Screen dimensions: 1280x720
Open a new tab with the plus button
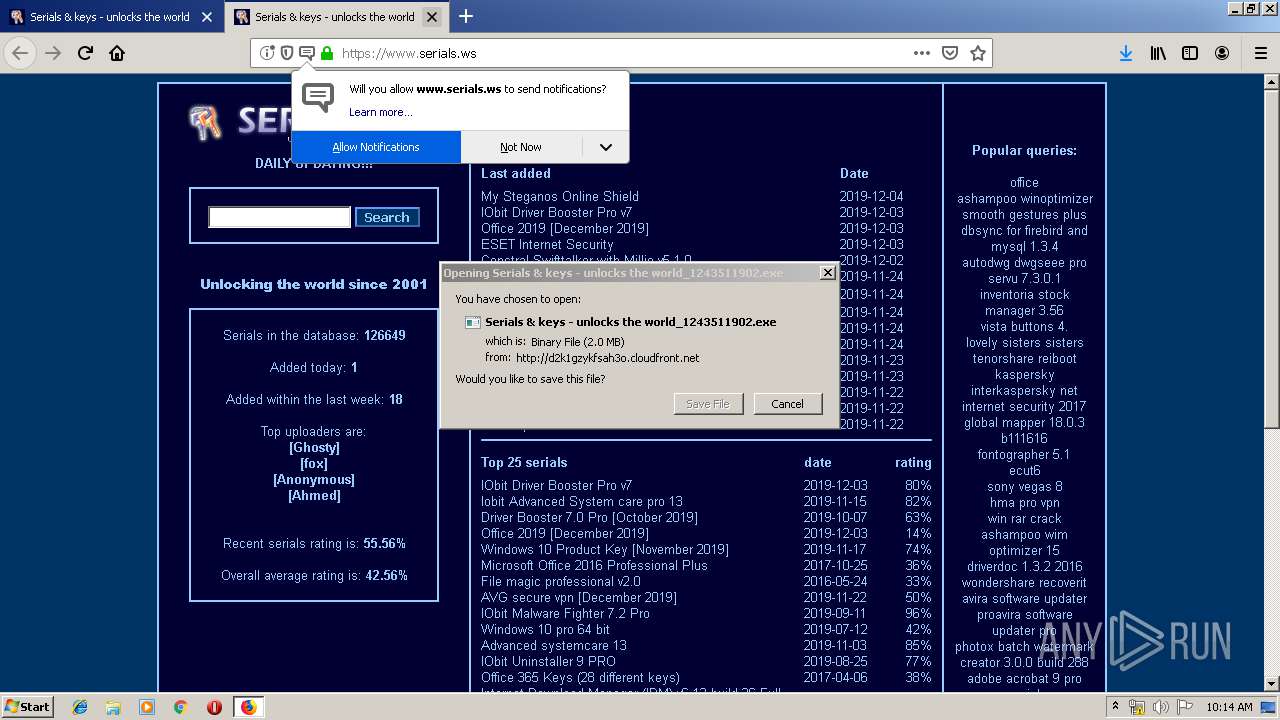tap(466, 16)
